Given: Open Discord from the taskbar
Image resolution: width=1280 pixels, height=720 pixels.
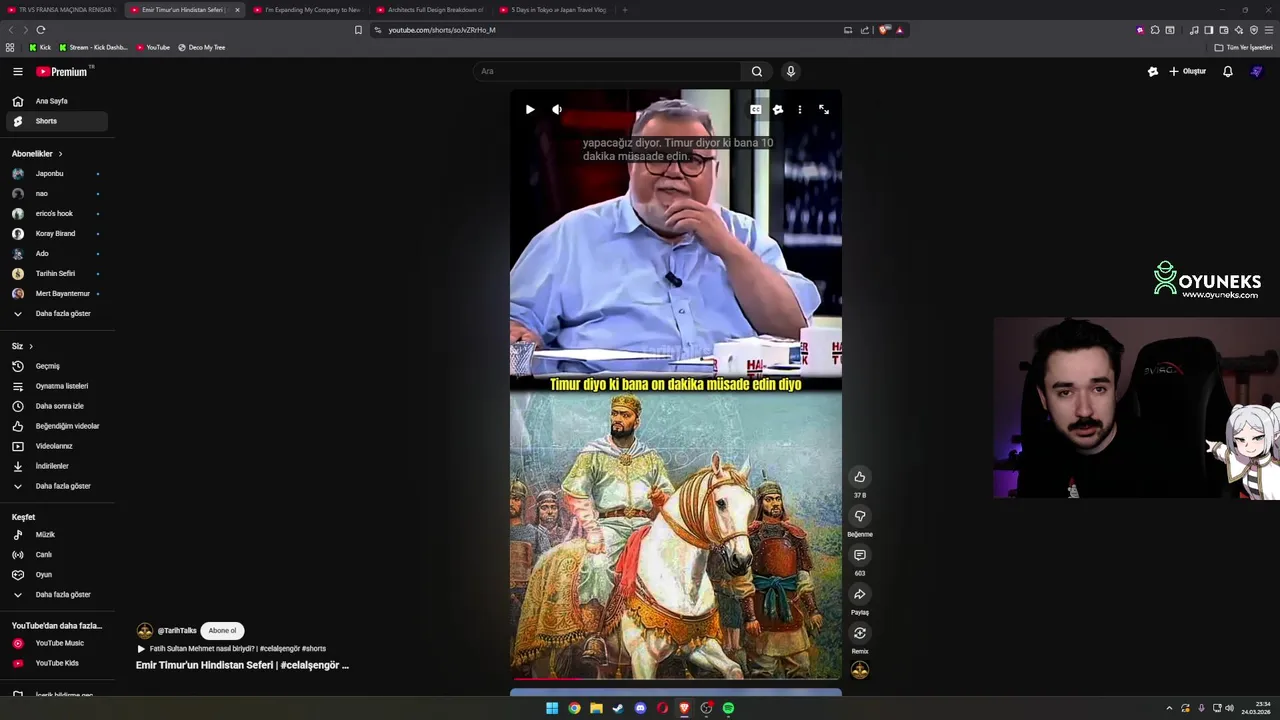Looking at the screenshot, I should click(640, 708).
